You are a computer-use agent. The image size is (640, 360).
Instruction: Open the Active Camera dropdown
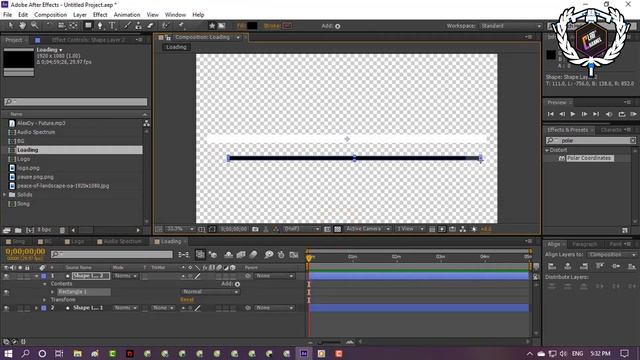(x=367, y=229)
